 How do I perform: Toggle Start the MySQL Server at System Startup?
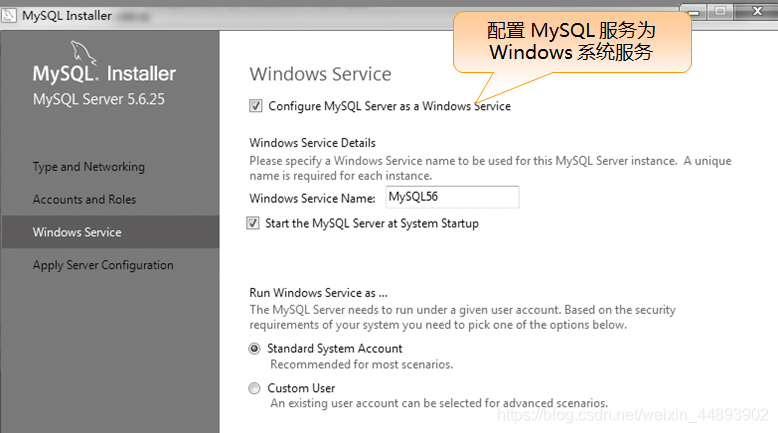(x=253, y=223)
